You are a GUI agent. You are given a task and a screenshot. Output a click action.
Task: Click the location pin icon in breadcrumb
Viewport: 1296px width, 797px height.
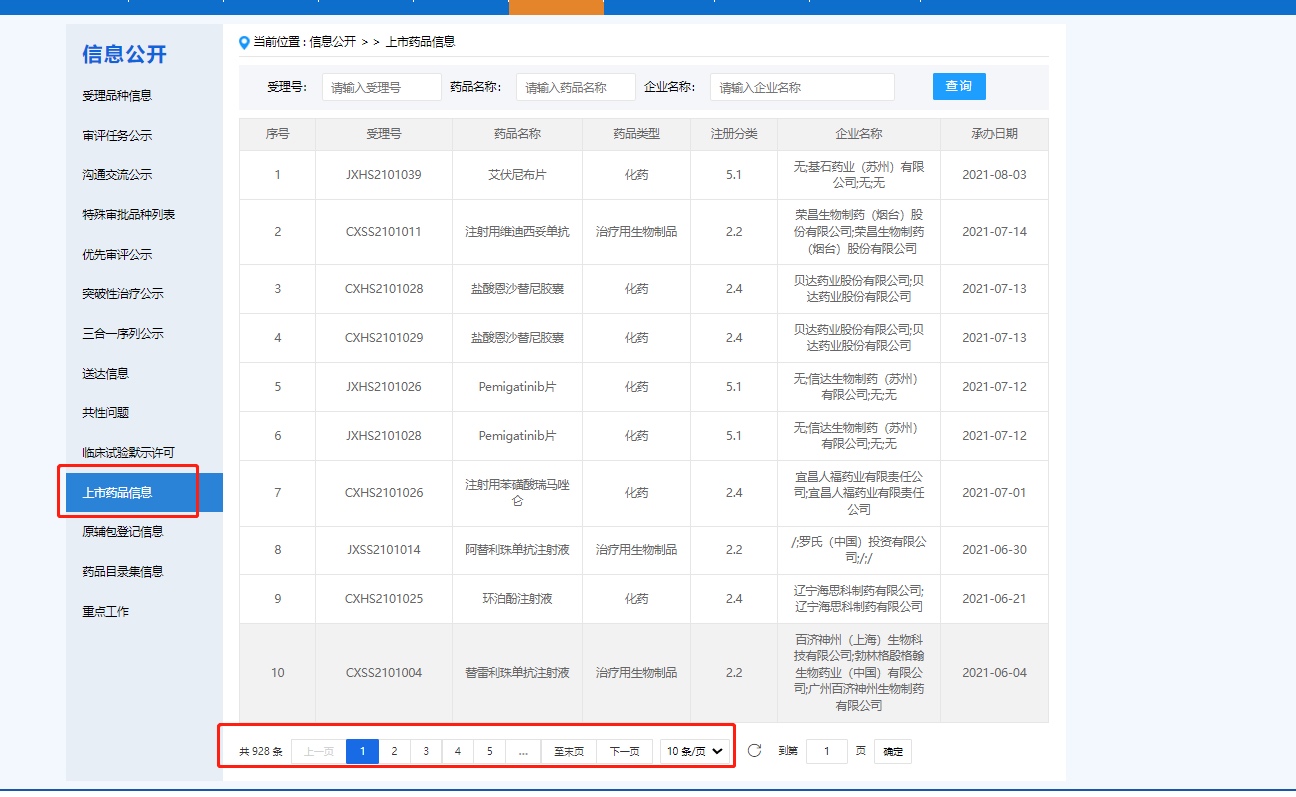click(x=244, y=42)
